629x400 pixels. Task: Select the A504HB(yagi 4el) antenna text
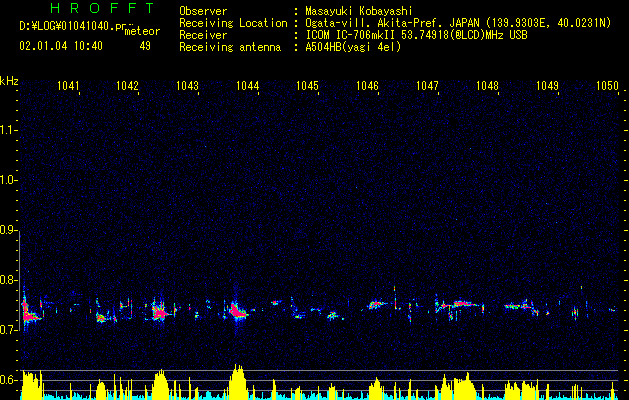point(353,47)
